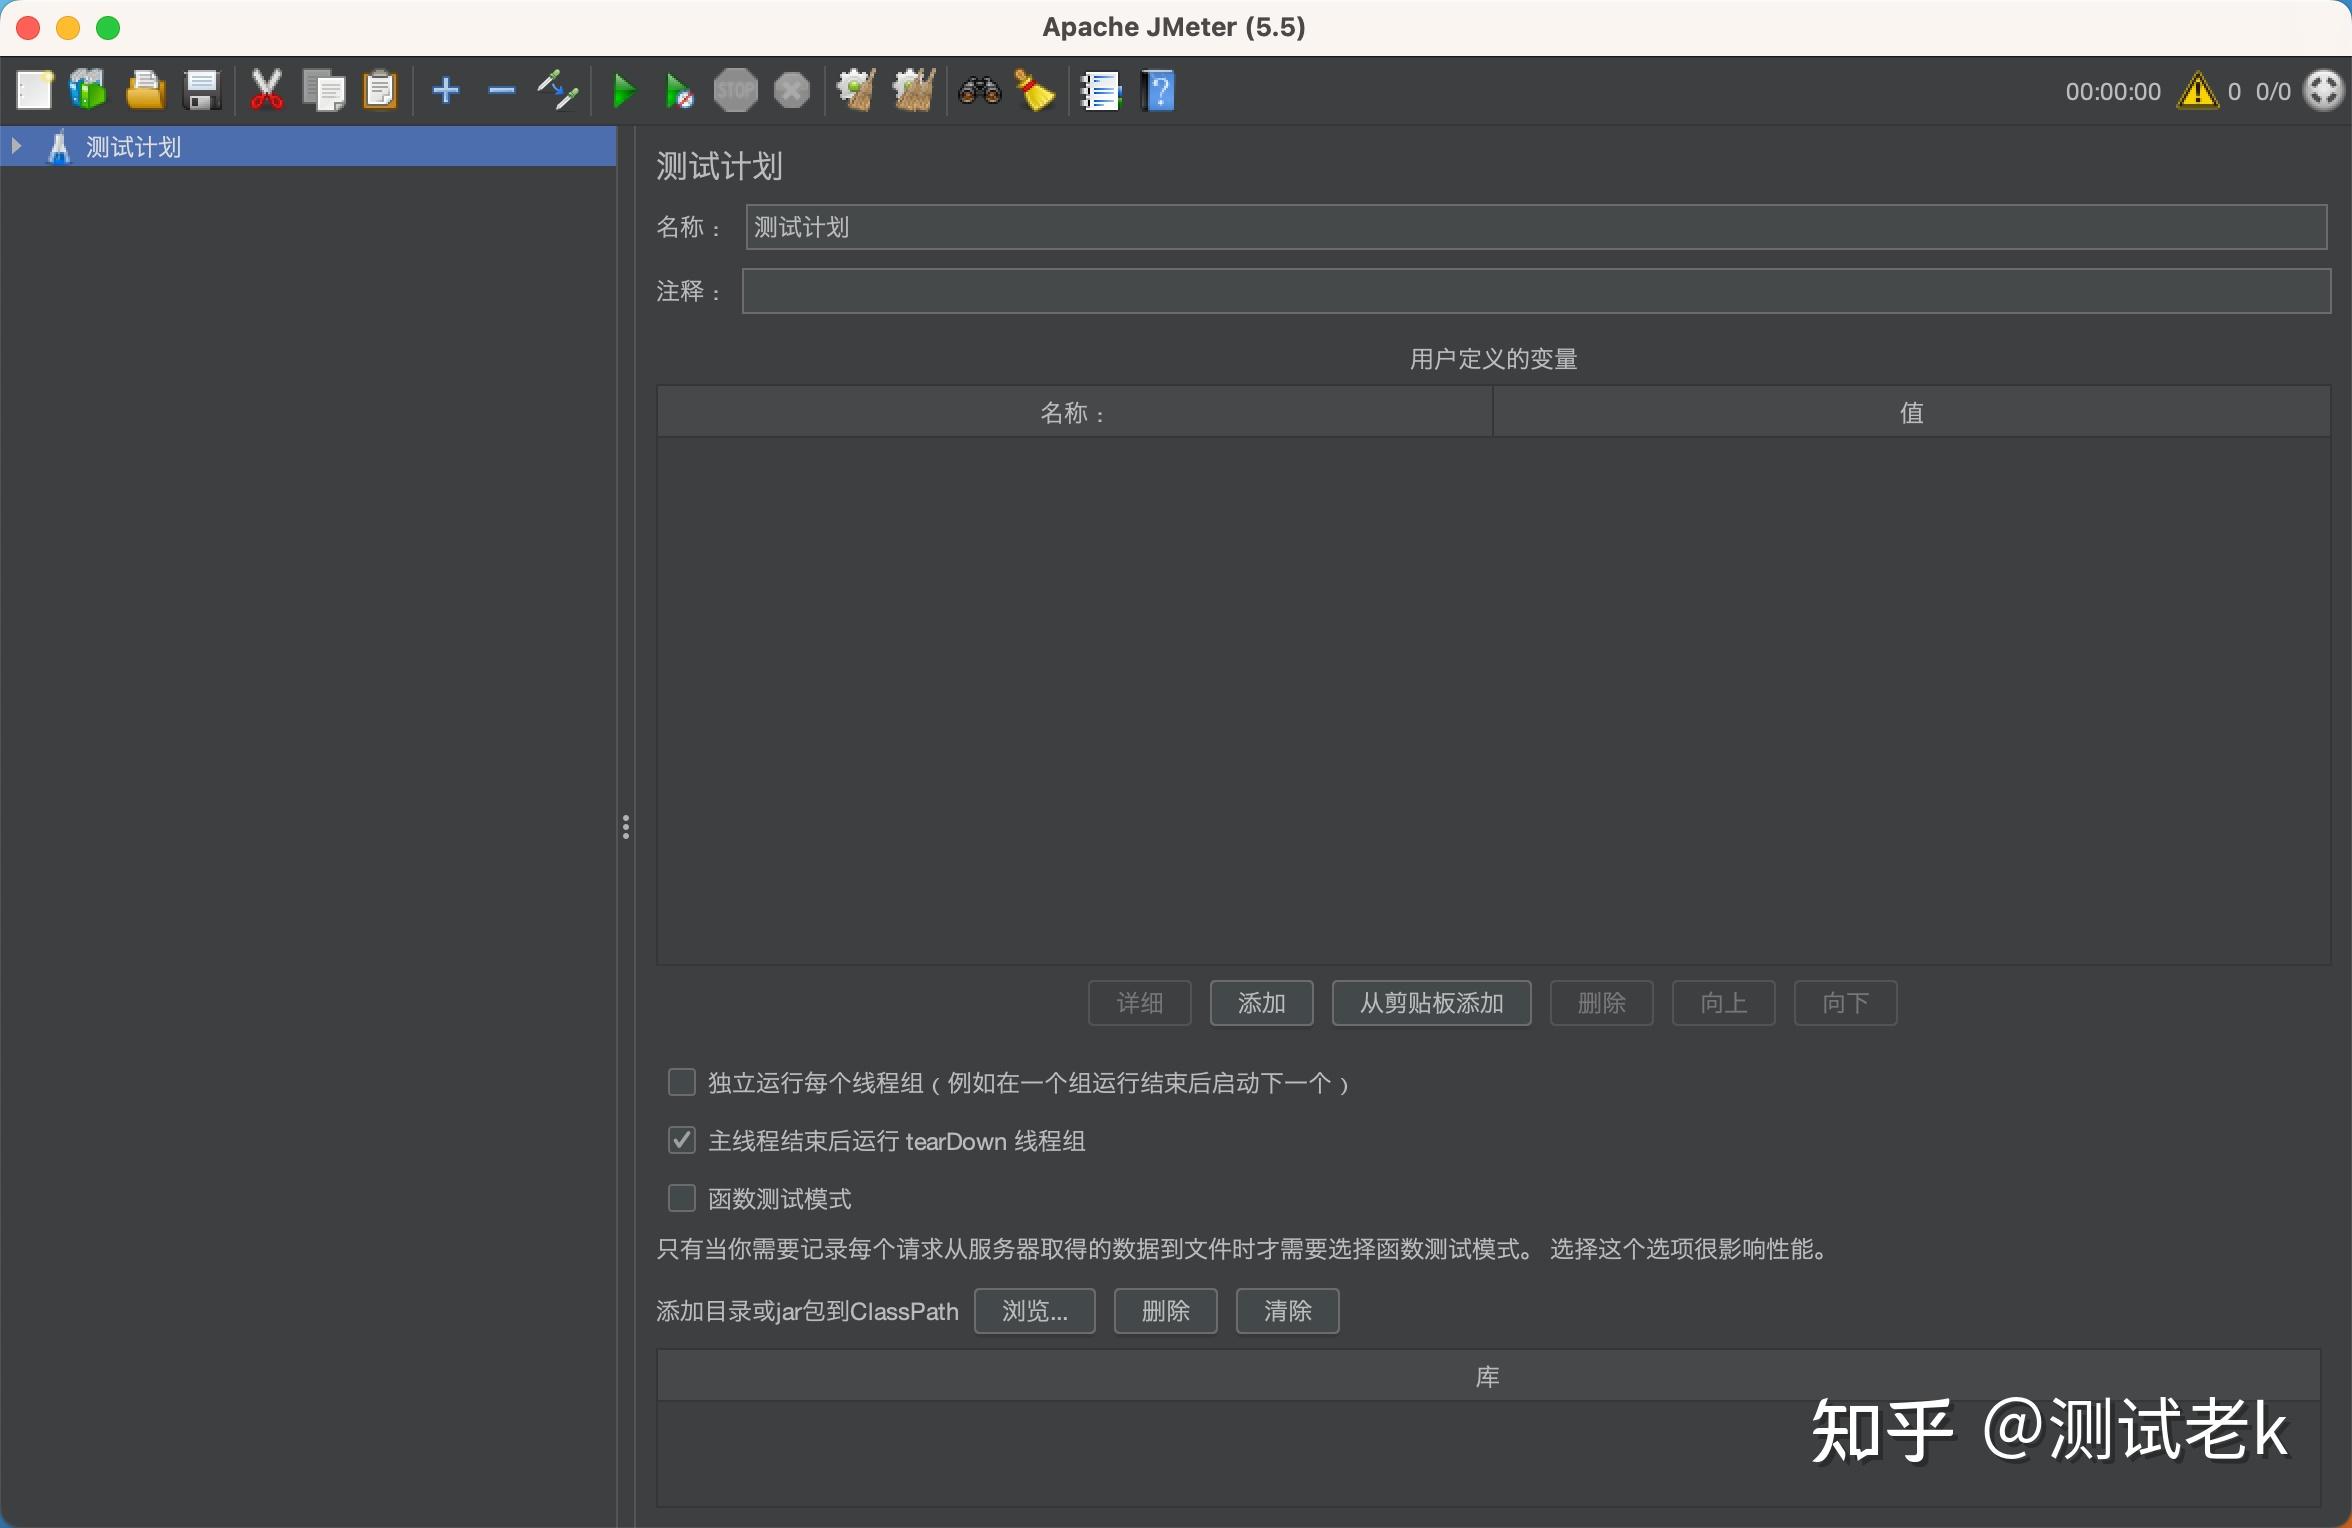Create a new test plan

tap(33, 90)
